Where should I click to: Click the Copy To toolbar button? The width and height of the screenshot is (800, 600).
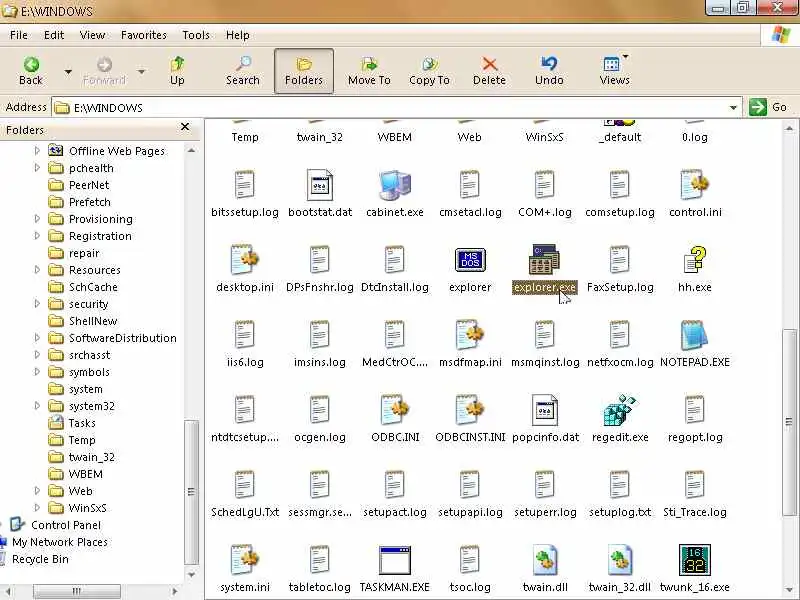(x=429, y=71)
